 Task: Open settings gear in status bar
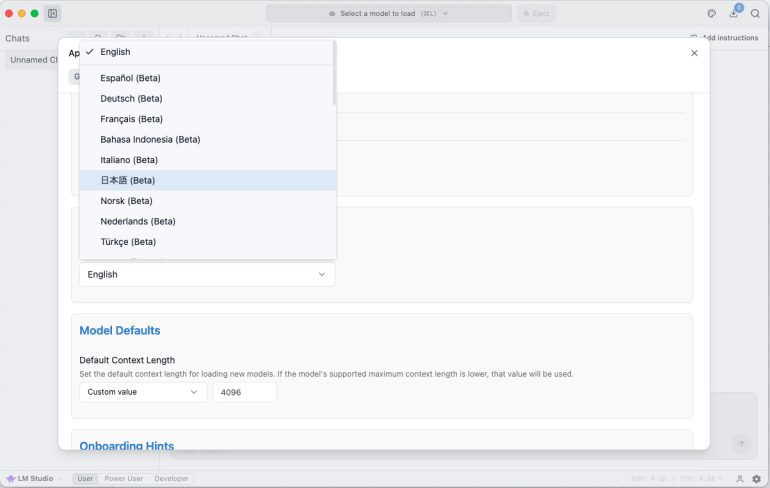click(x=757, y=479)
